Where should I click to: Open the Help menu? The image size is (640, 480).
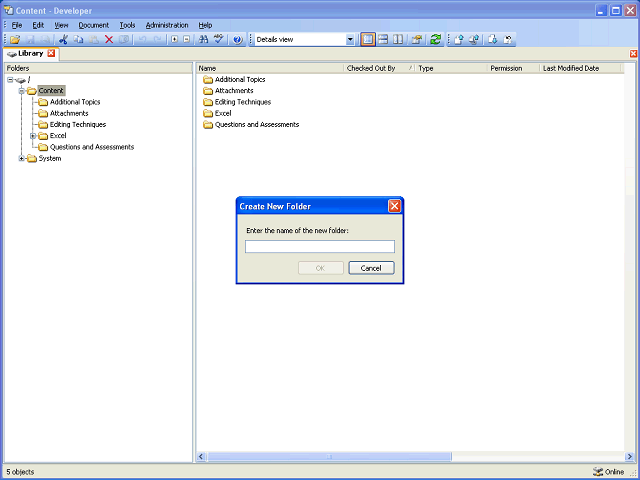click(x=205, y=25)
